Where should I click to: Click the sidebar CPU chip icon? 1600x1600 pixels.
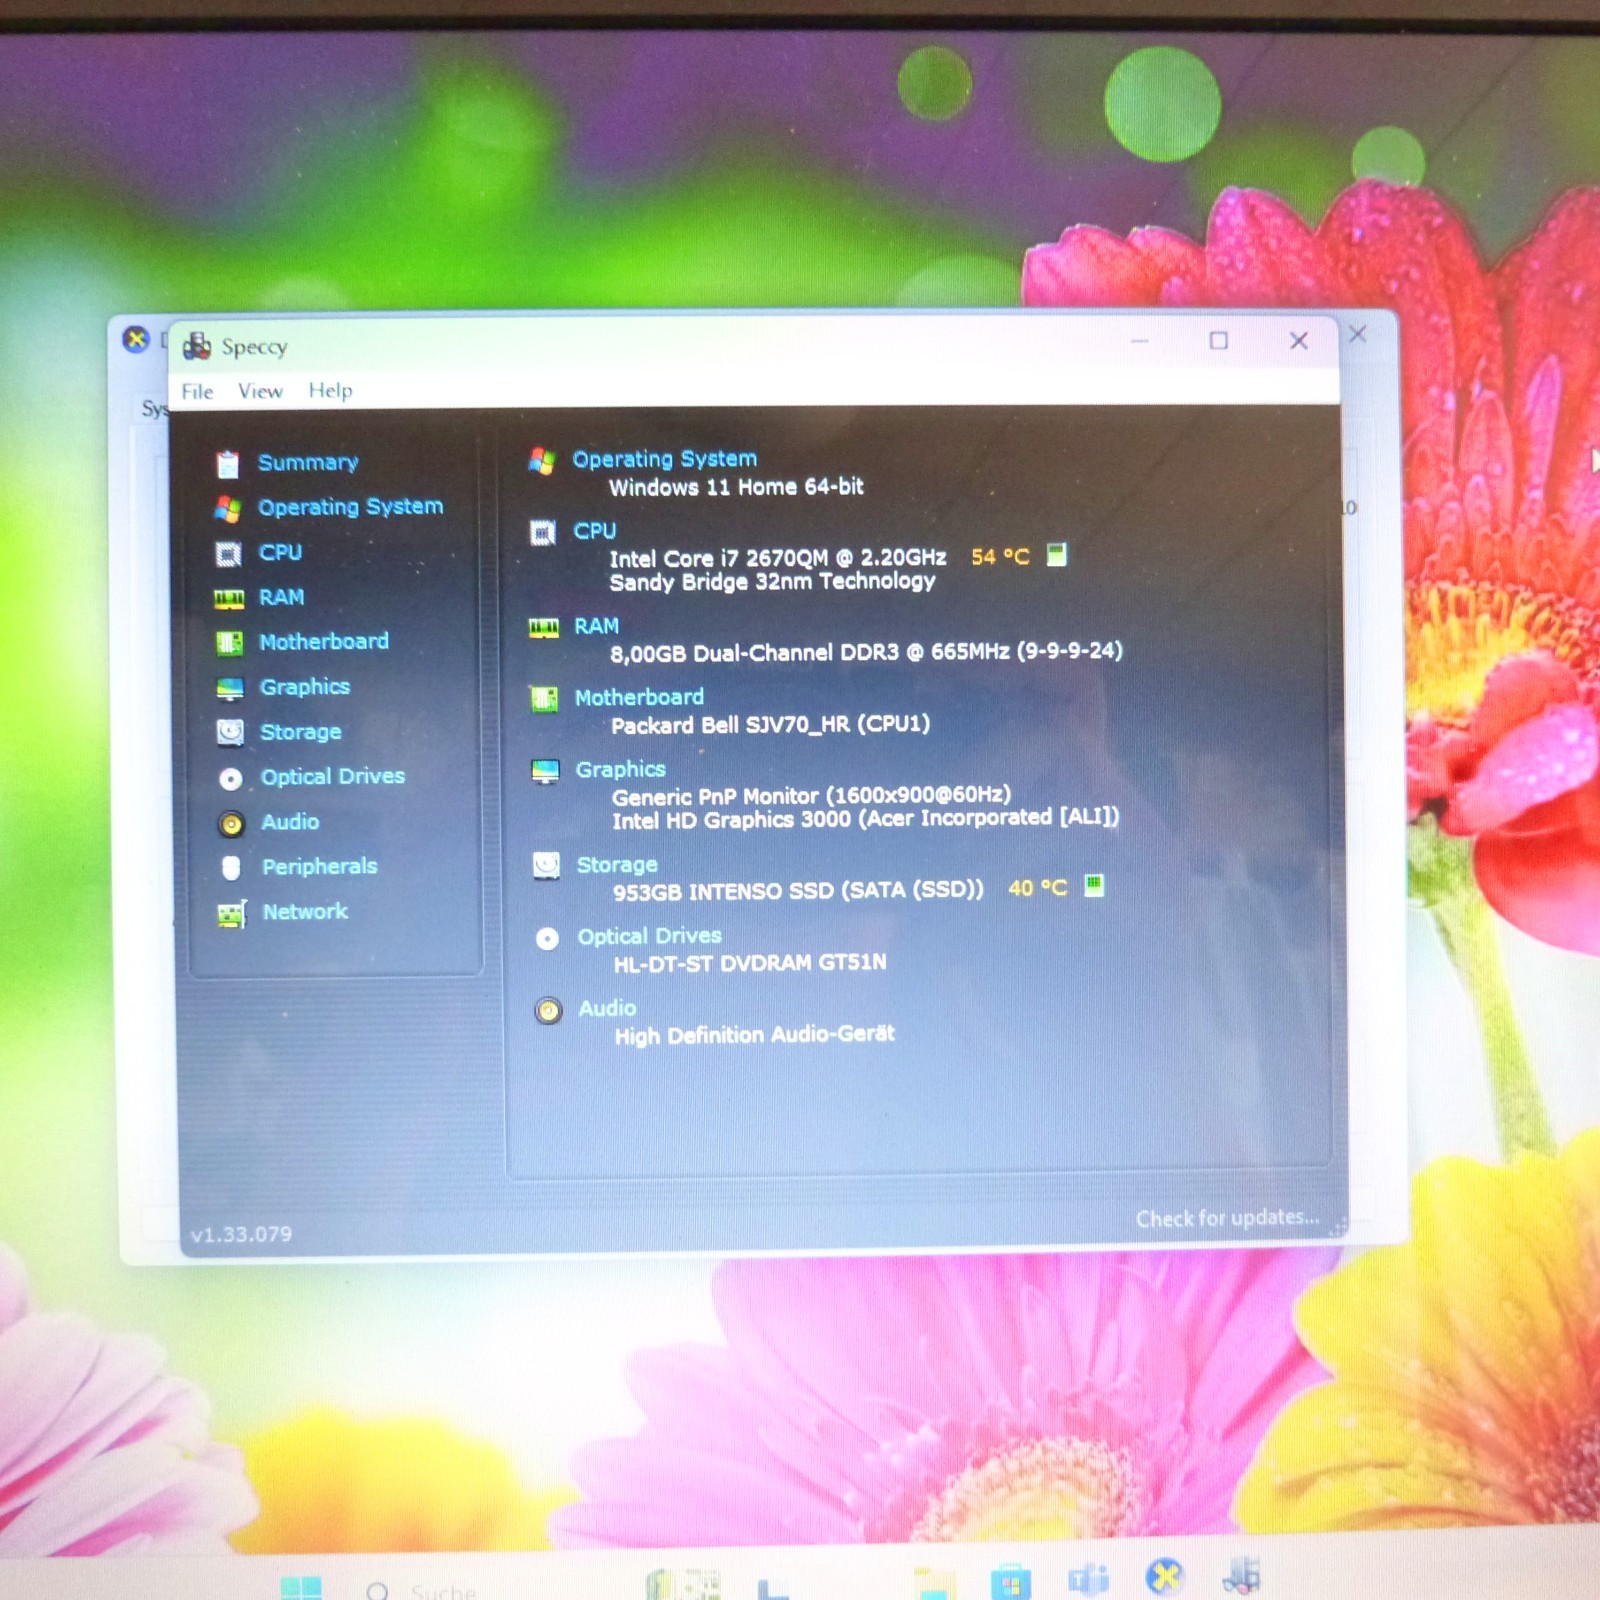point(229,554)
